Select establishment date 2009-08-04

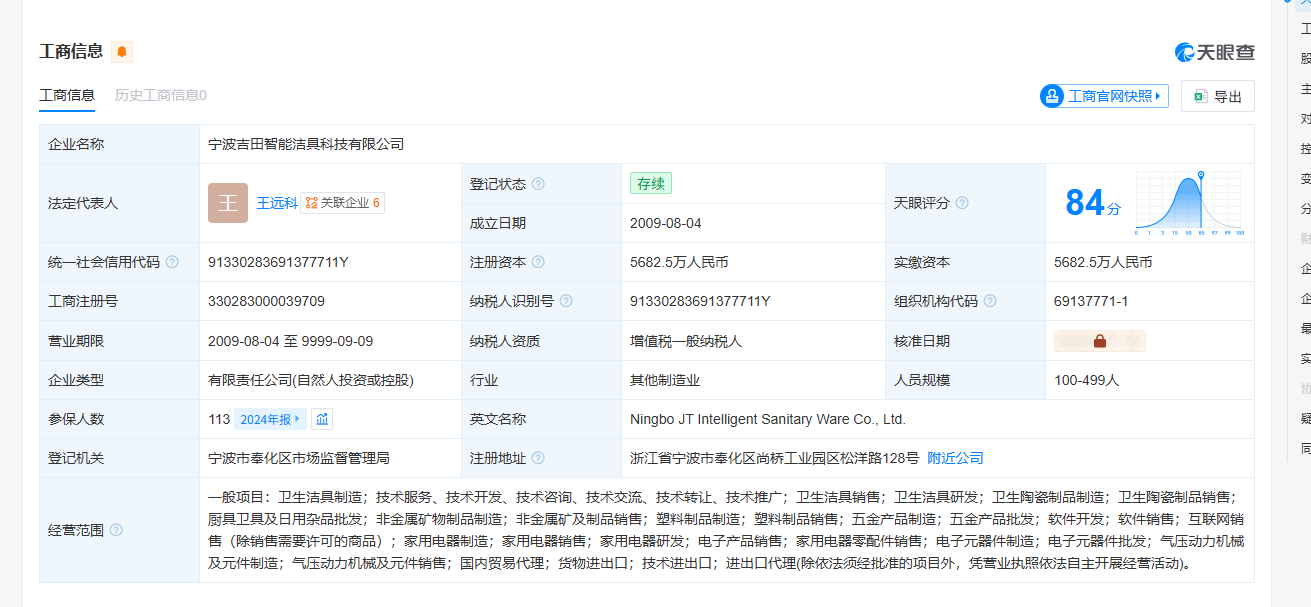click(x=666, y=223)
